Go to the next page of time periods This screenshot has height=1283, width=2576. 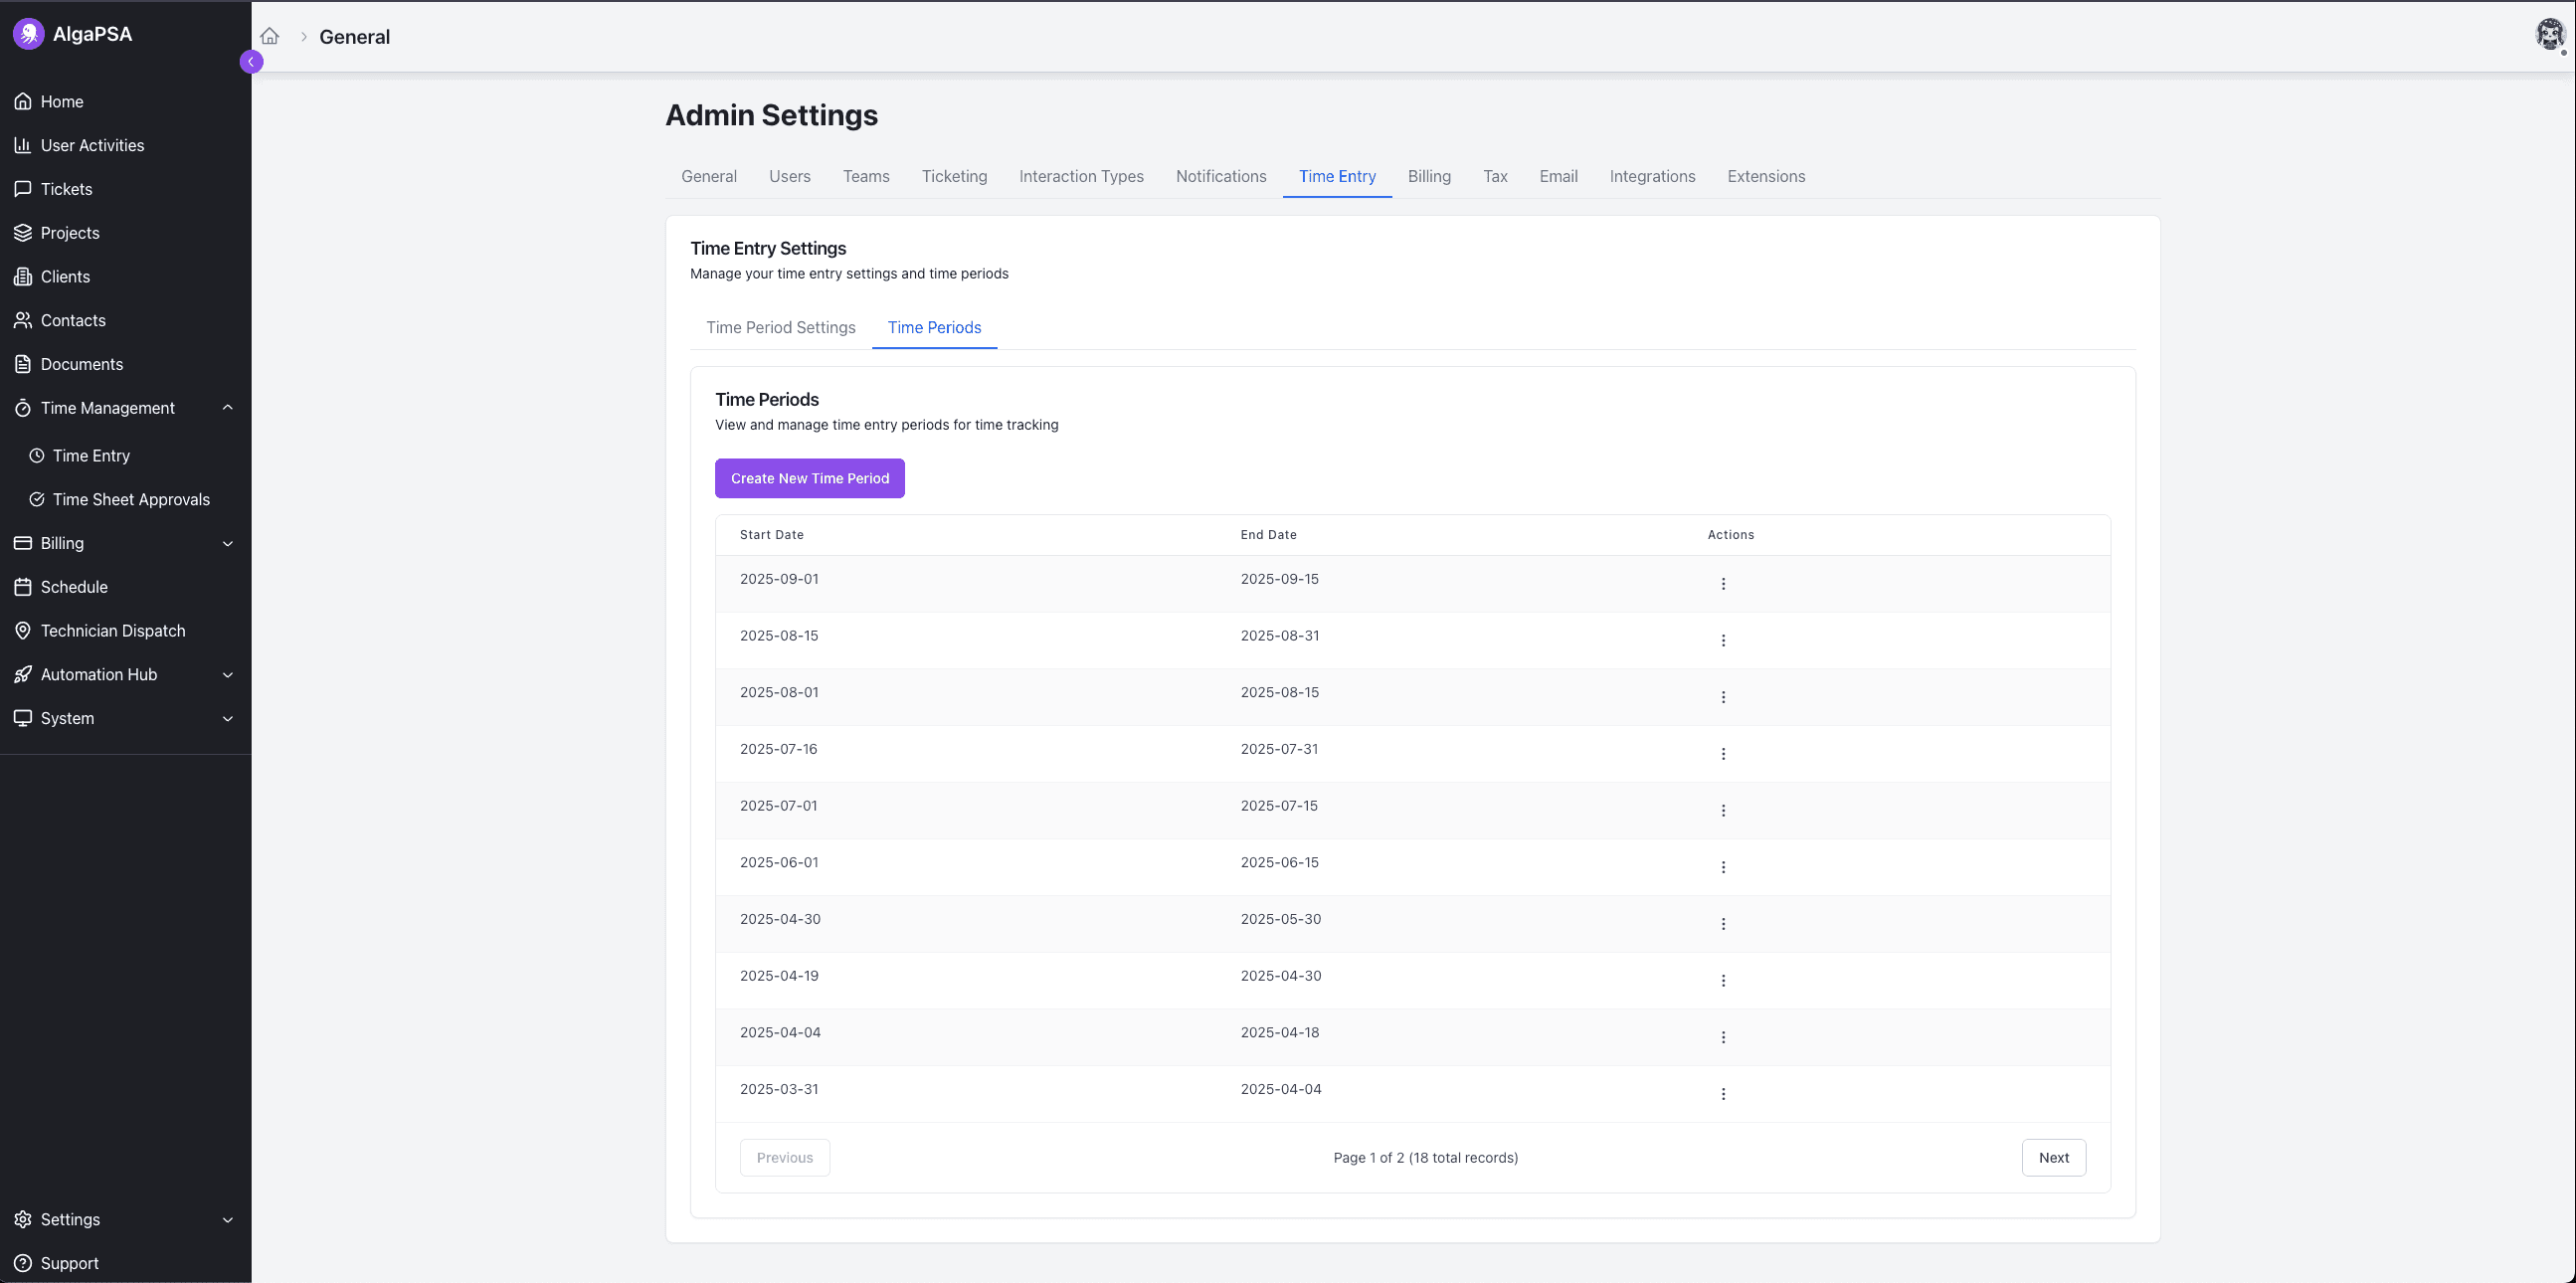coord(2053,1157)
